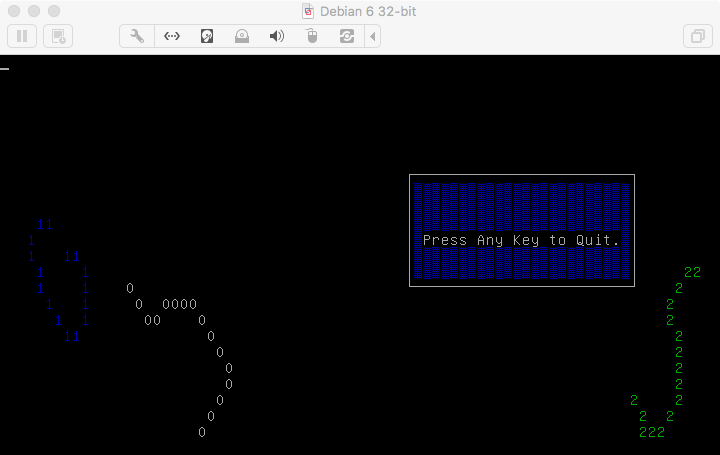720x455 pixels.
Task: Pause the Debian virtual machine
Action: tap(22, 36)
